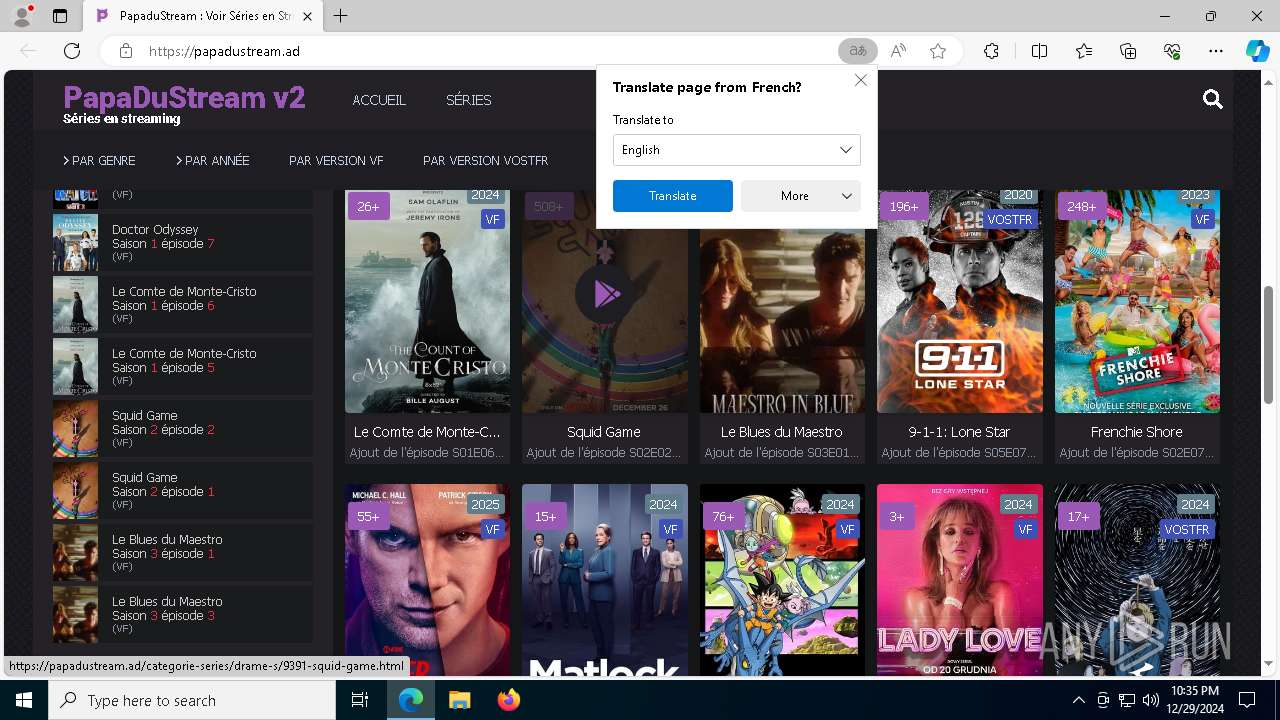The image size is (1280, 720).
Task: Click the Squid Game title under poster
Action: pos(604,432)
